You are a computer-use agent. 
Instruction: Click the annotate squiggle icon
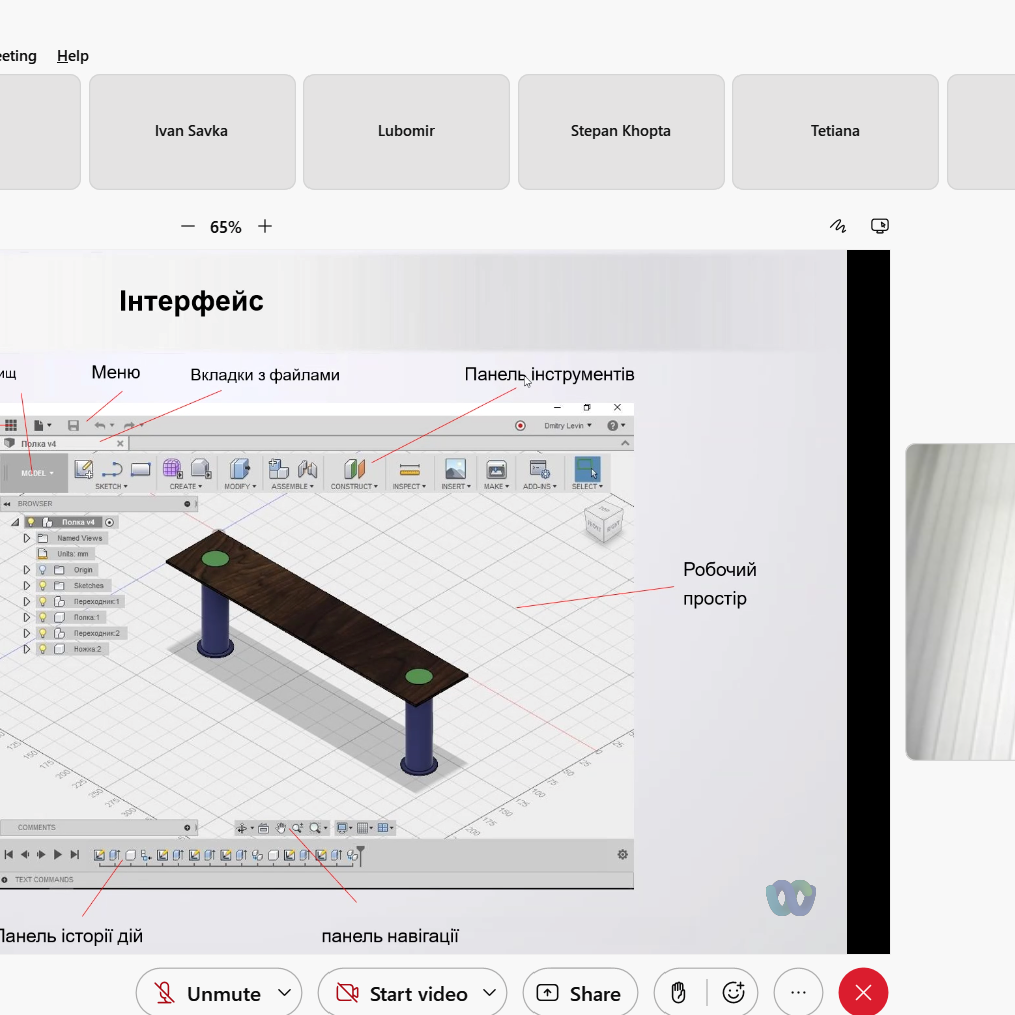coord(838,226)
